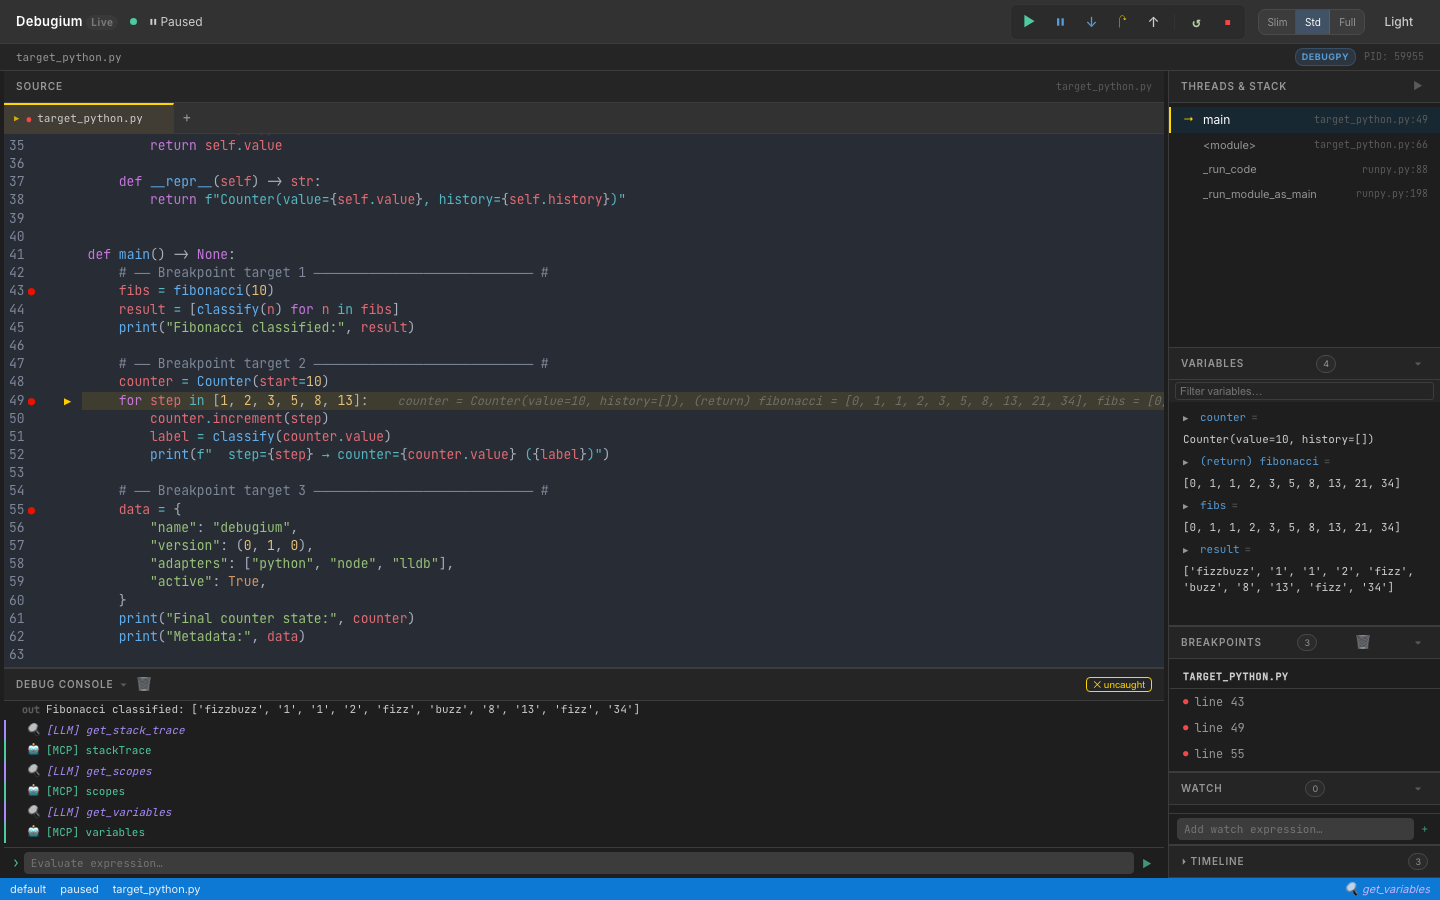Click the Continue execution icon
This screenshot has width=1440, height=900.
1029,21
